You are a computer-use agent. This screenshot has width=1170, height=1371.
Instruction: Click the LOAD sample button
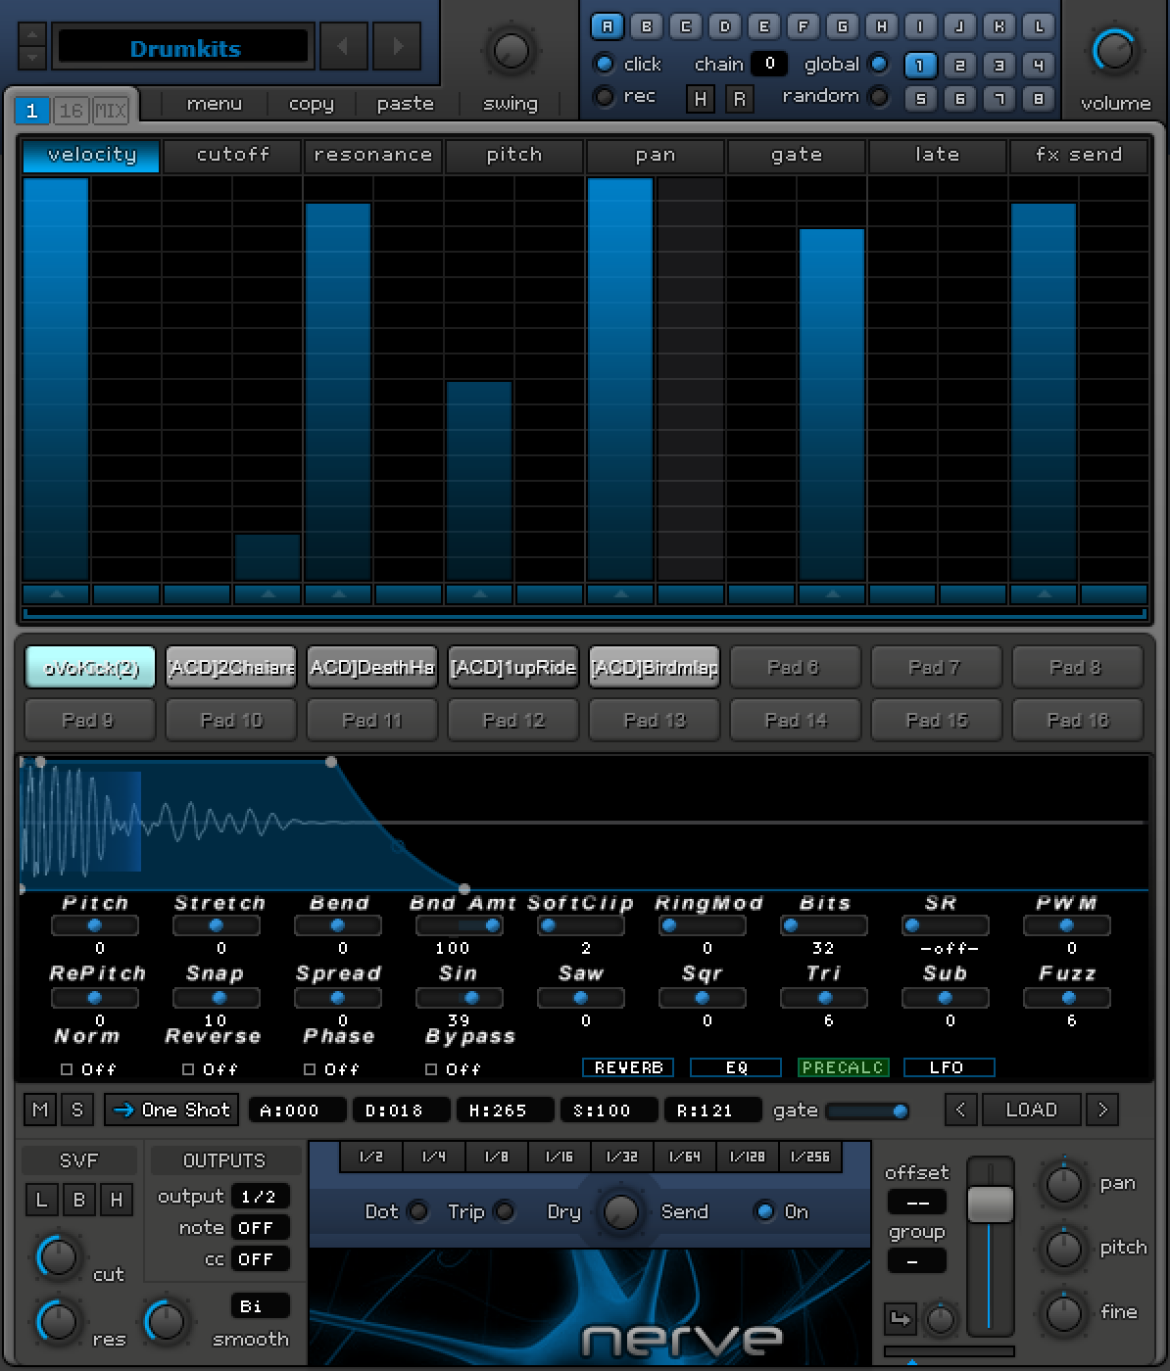tap(1031, 1109)
